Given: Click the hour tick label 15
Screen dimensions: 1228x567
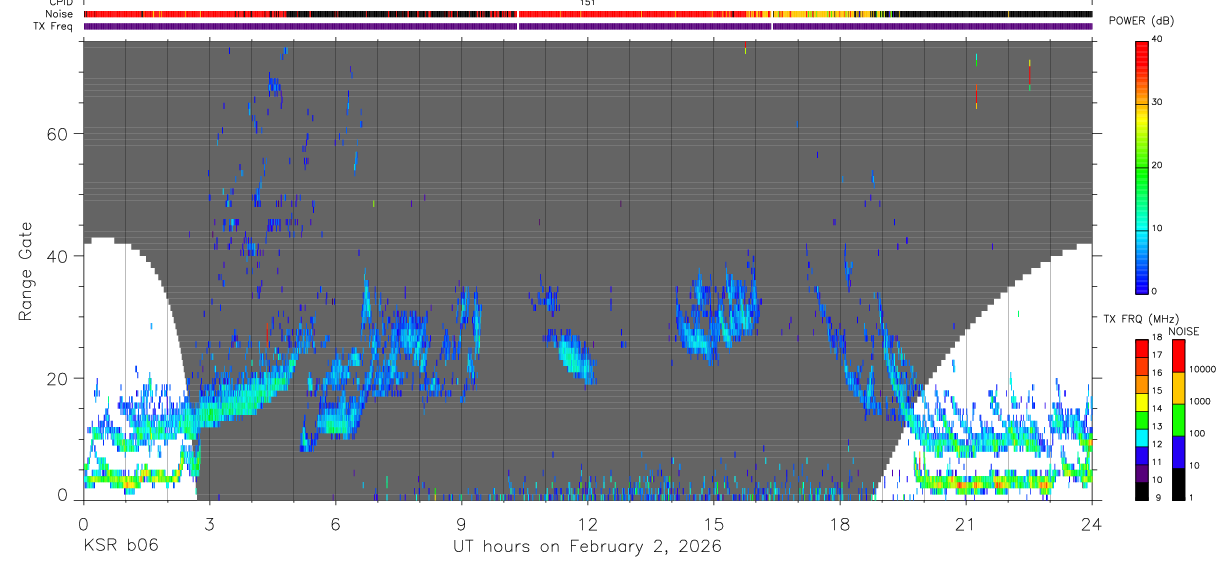Looking at the screenshot, I should coord(714,523).
